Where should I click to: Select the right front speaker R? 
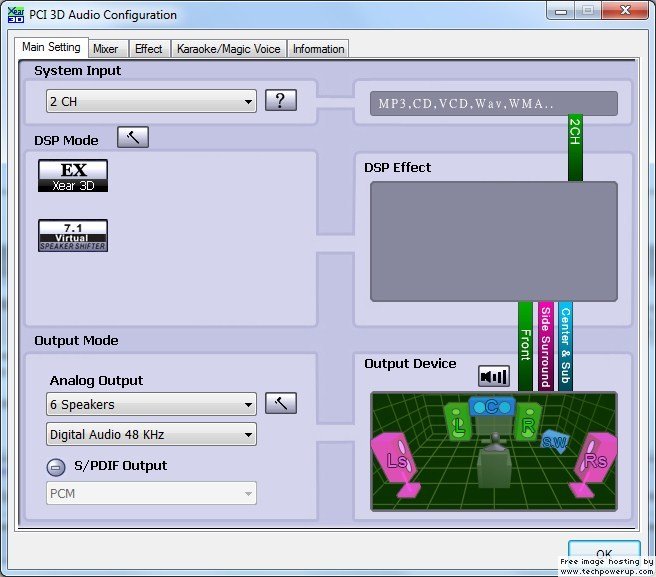point(528,423)
